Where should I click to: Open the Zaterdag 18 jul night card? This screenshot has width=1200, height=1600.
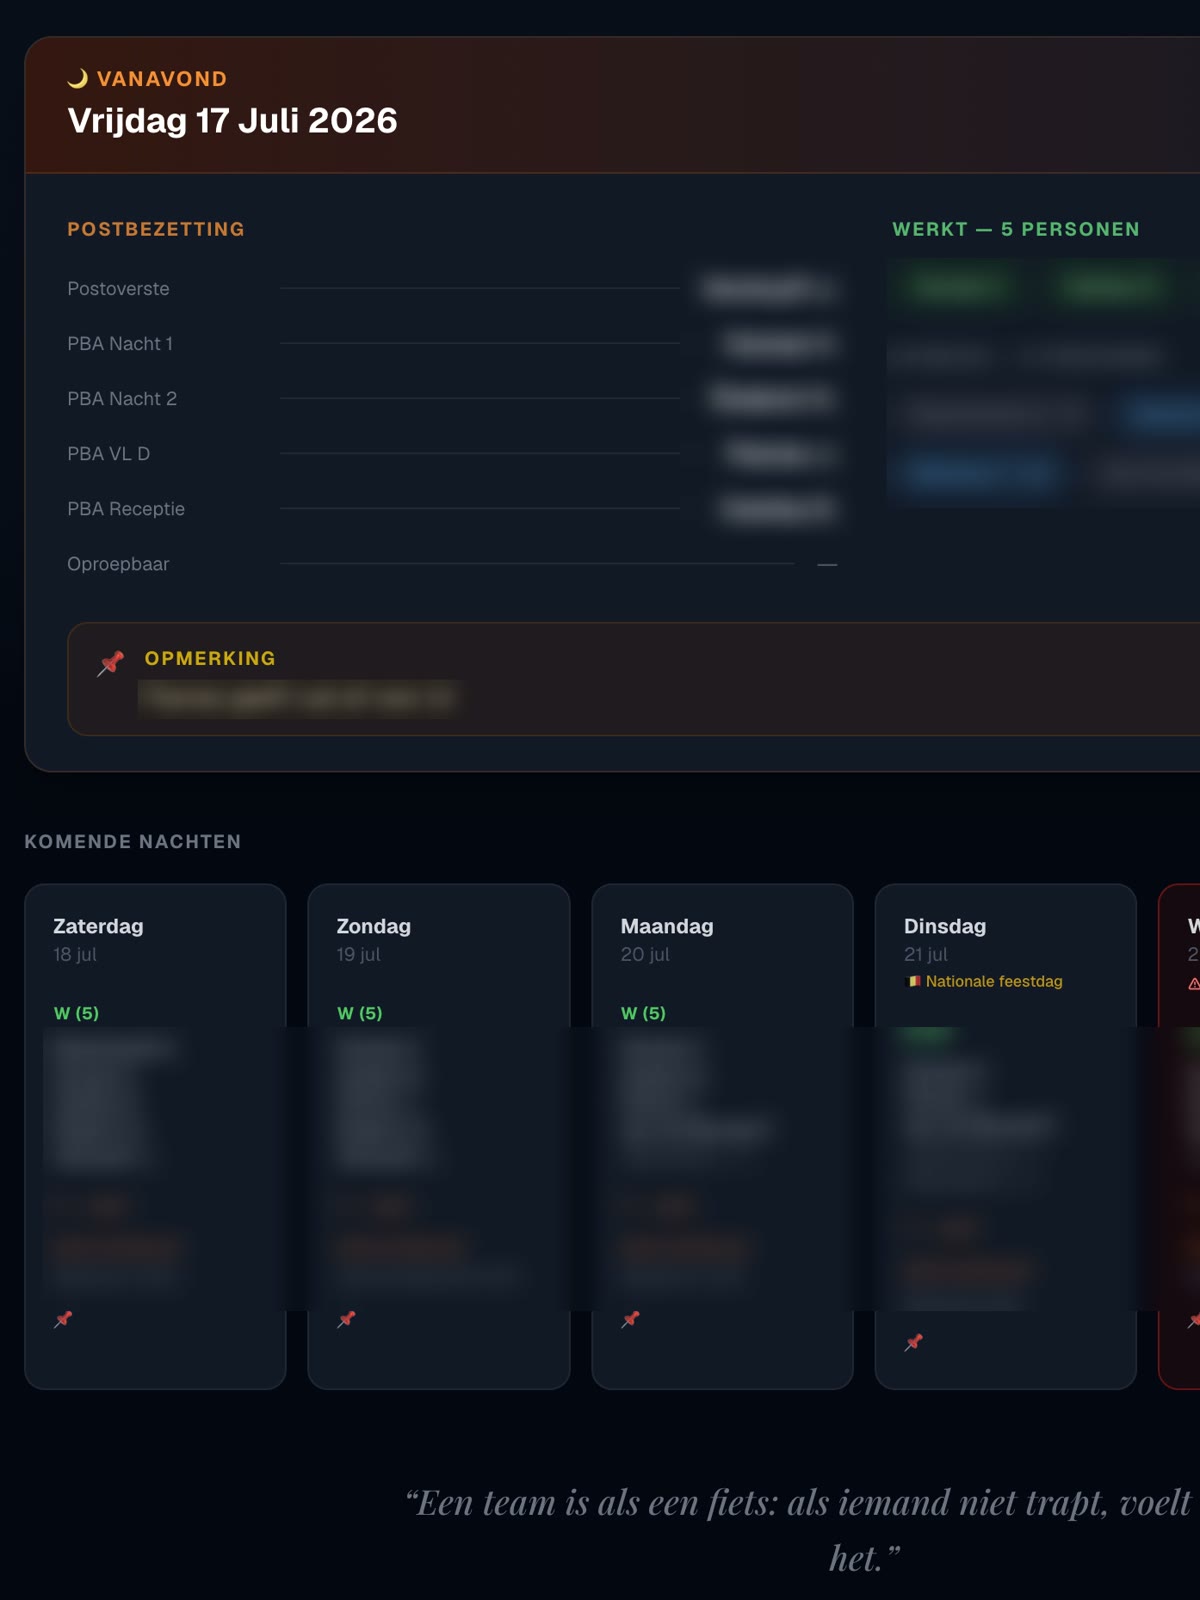pyautogui.click(x=155, y=1136)
